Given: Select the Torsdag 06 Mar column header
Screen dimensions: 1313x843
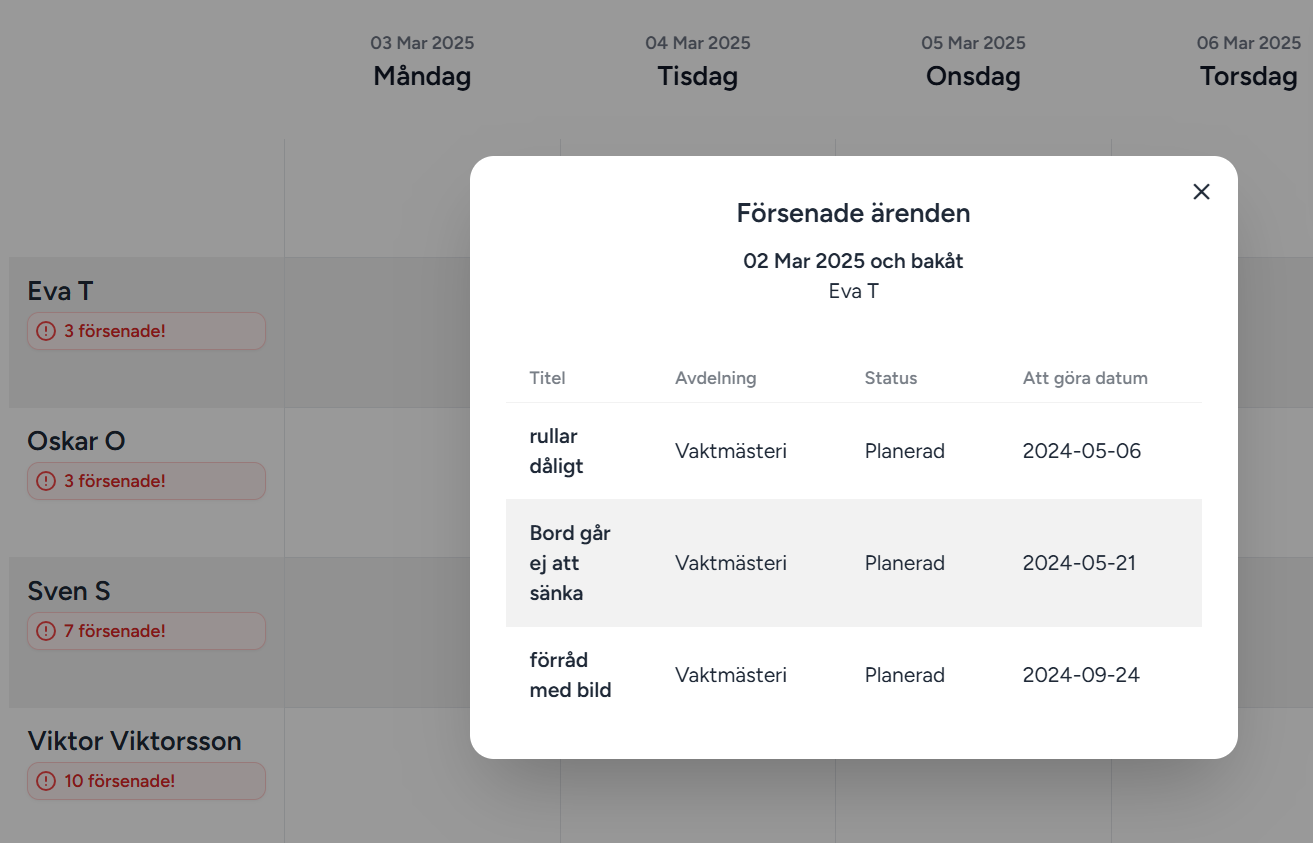Looking at the screenshot, I should point(1248,63).
